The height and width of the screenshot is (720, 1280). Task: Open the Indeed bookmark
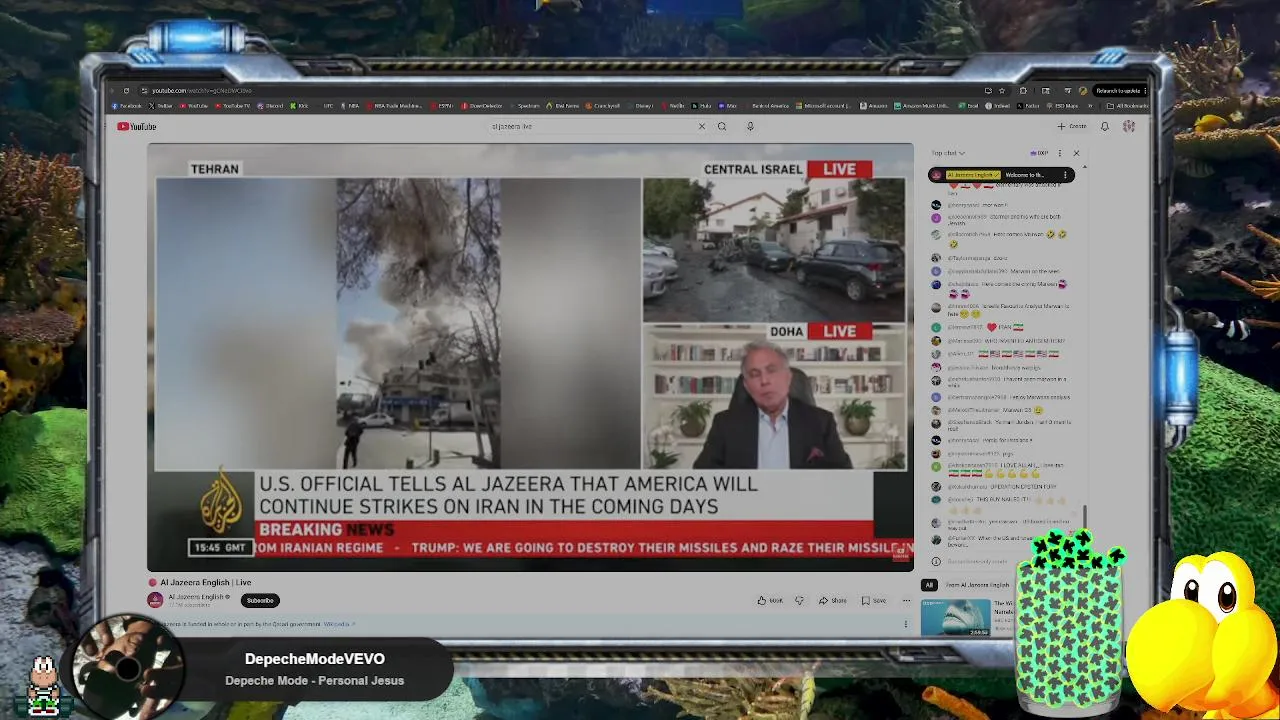click(x=998, y=106)
